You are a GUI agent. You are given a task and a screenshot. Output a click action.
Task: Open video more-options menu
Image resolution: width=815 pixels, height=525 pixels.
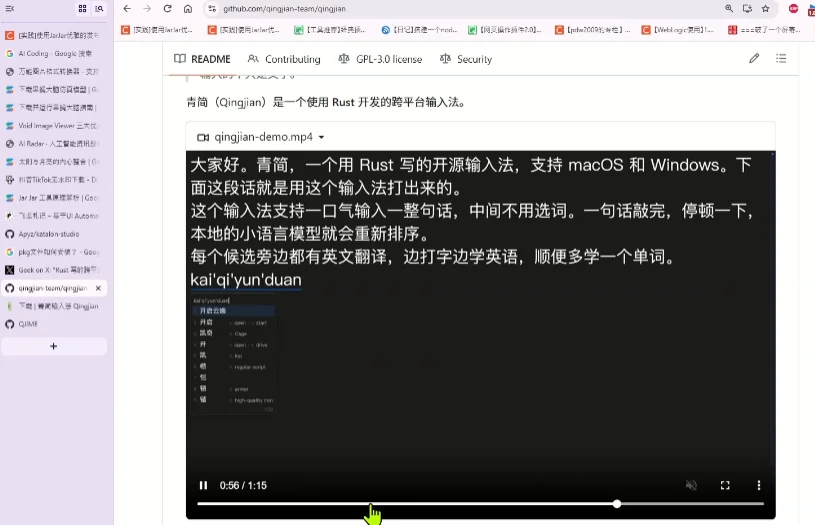(x=759, y=485)
